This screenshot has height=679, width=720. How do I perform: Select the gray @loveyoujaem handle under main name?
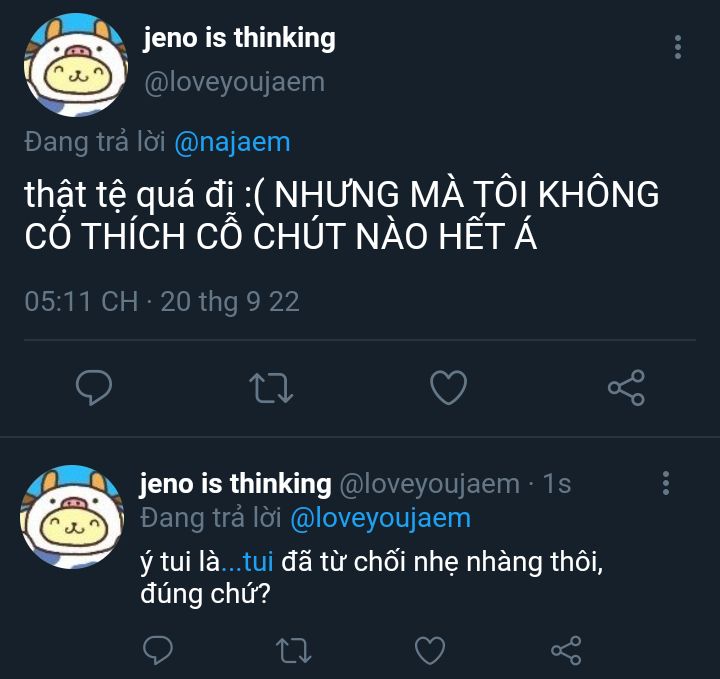235,83
